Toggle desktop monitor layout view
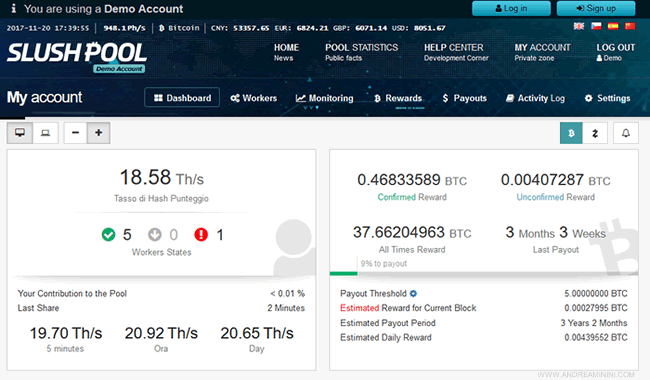 pyautogui.click(x=19, y=133)
